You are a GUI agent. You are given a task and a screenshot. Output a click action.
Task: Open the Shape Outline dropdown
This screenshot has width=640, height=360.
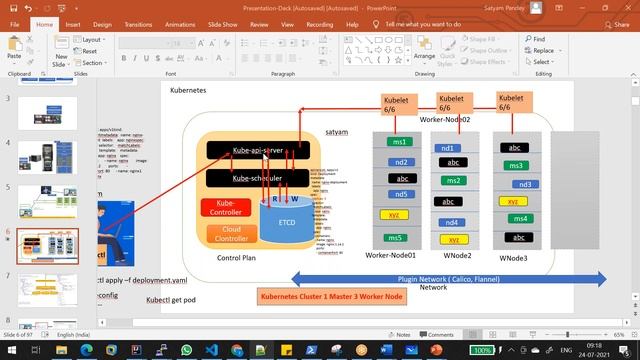487,51
